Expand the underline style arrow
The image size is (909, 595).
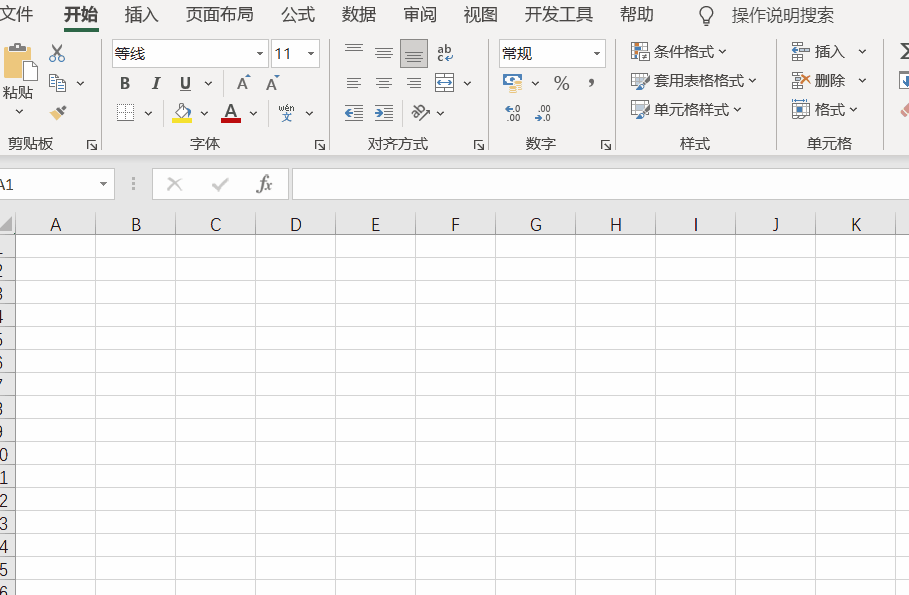pos(208,84)
